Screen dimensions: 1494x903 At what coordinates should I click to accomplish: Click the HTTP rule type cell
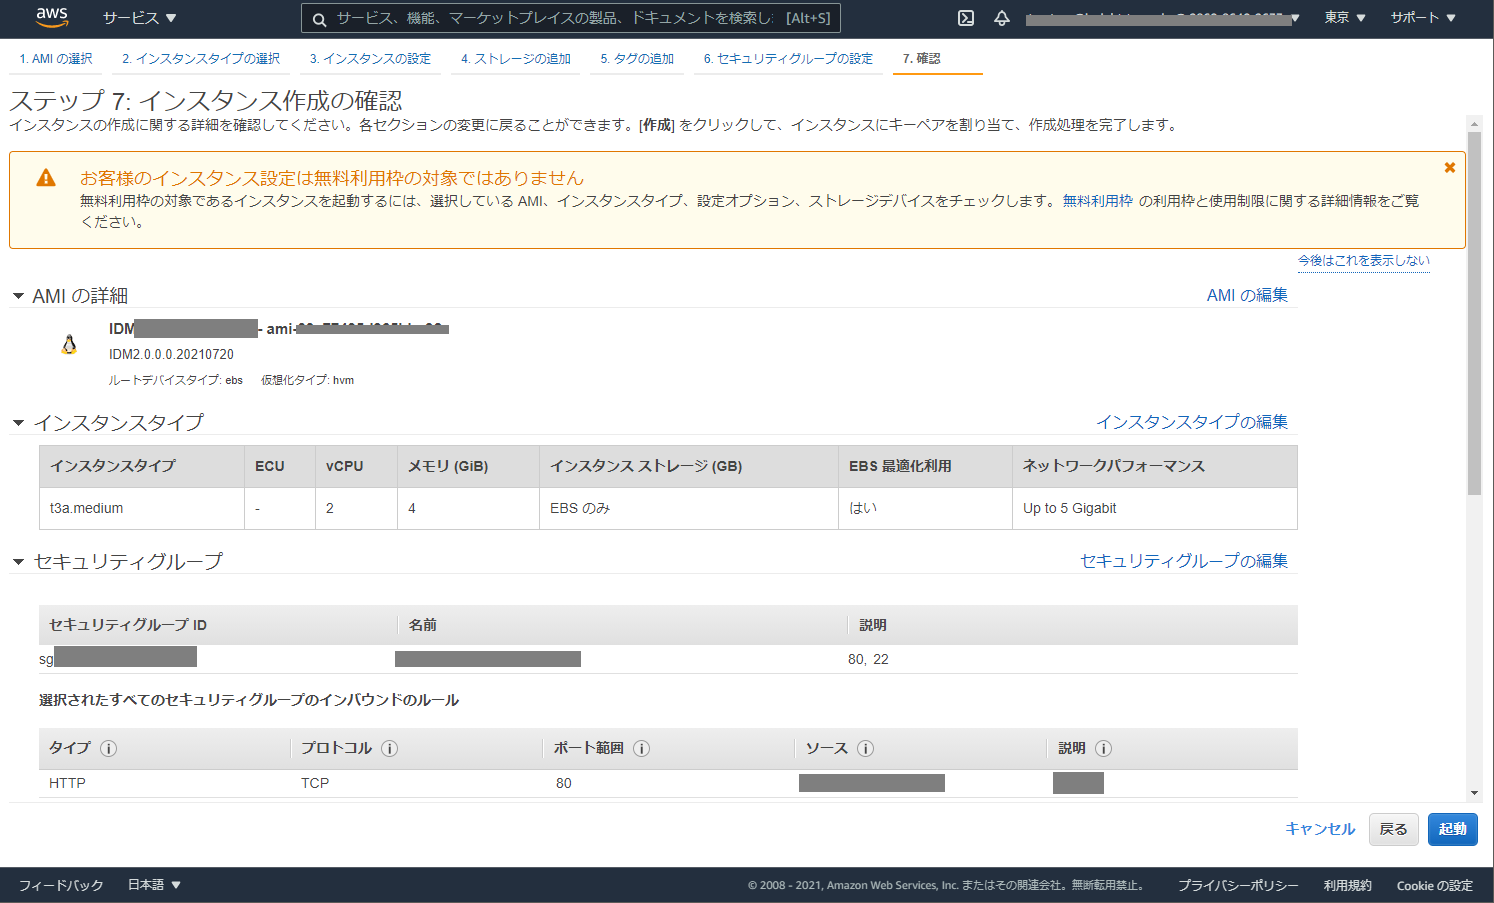[x=68, y=783]
